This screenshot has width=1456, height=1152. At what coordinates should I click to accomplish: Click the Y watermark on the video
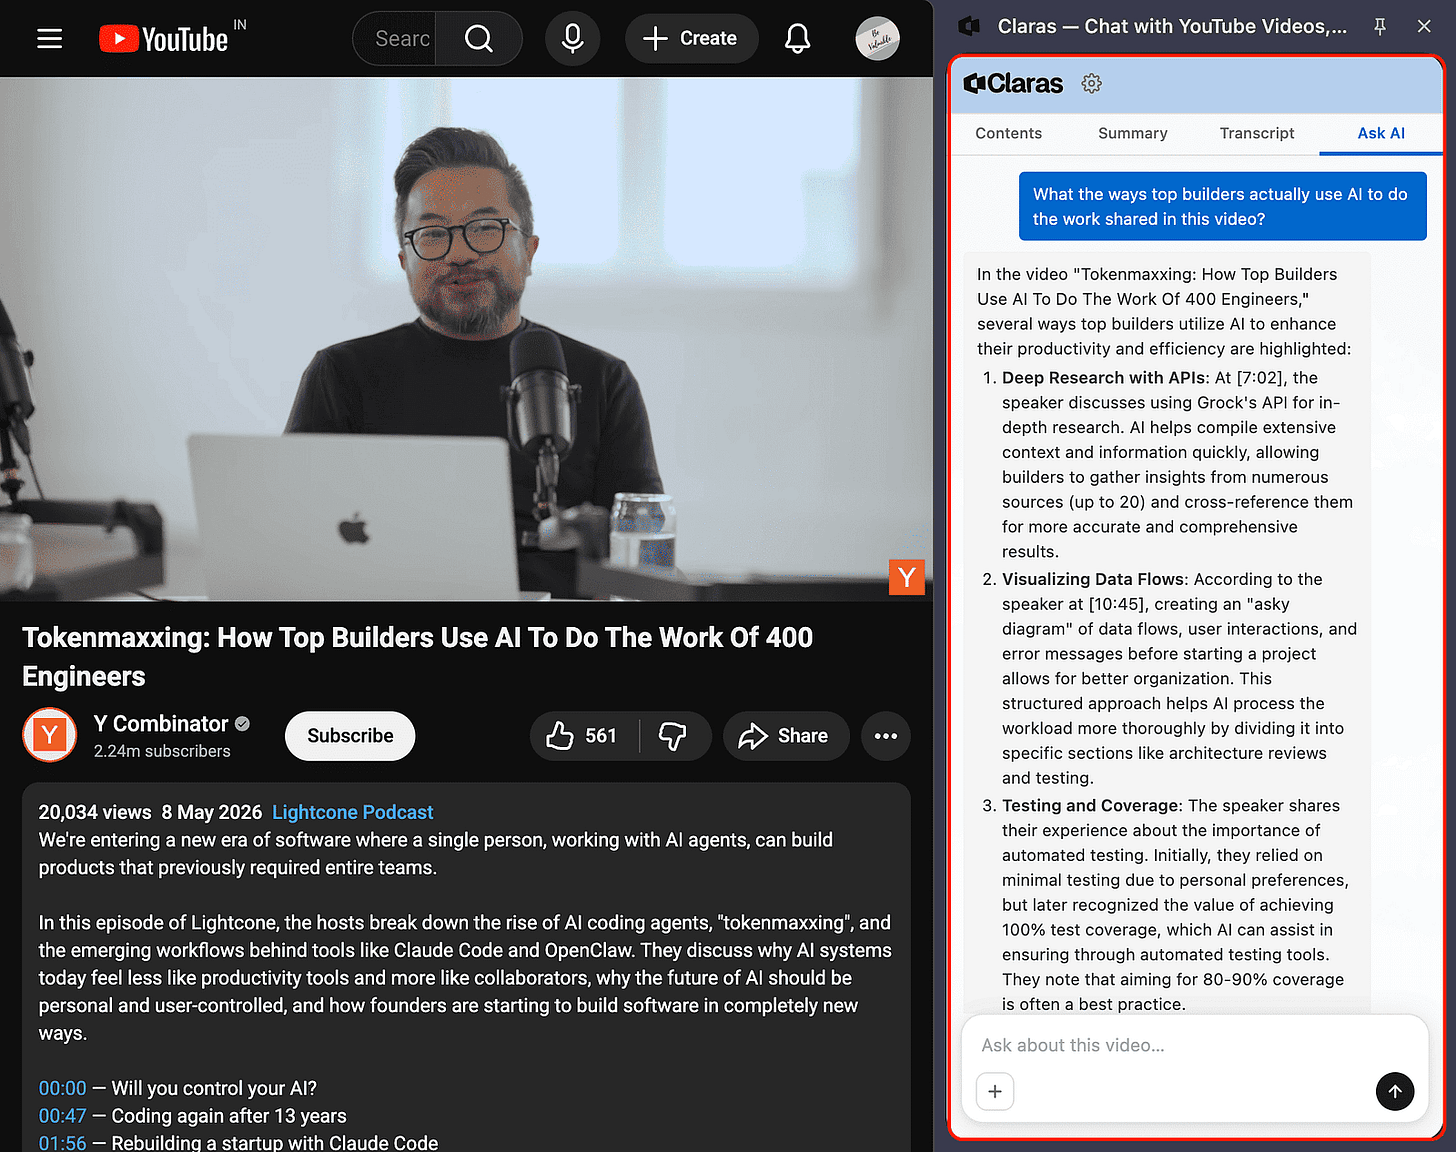907,577
